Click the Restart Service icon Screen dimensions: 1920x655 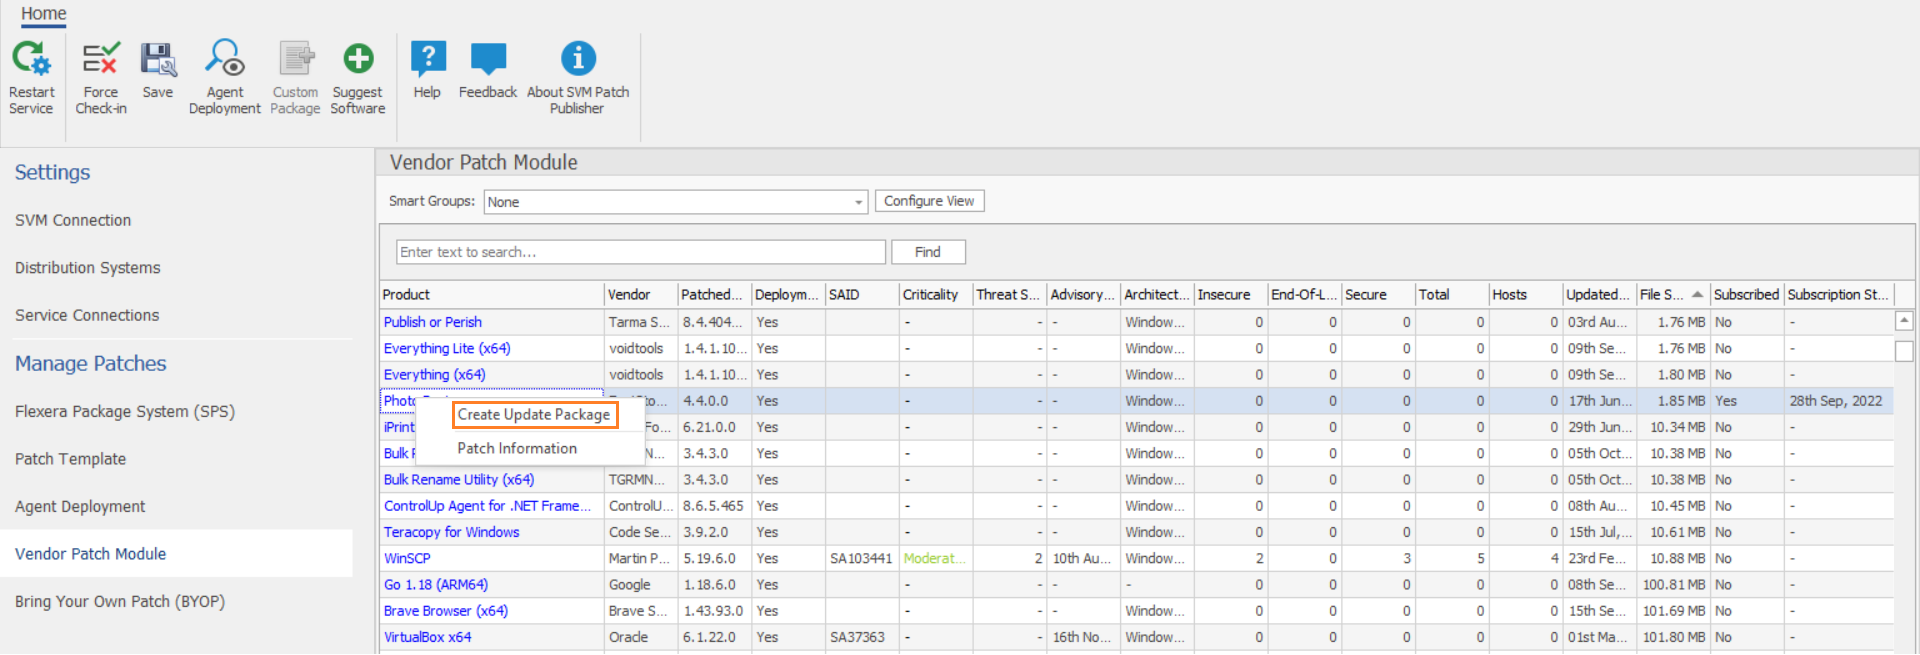click(x=31, y=59)
